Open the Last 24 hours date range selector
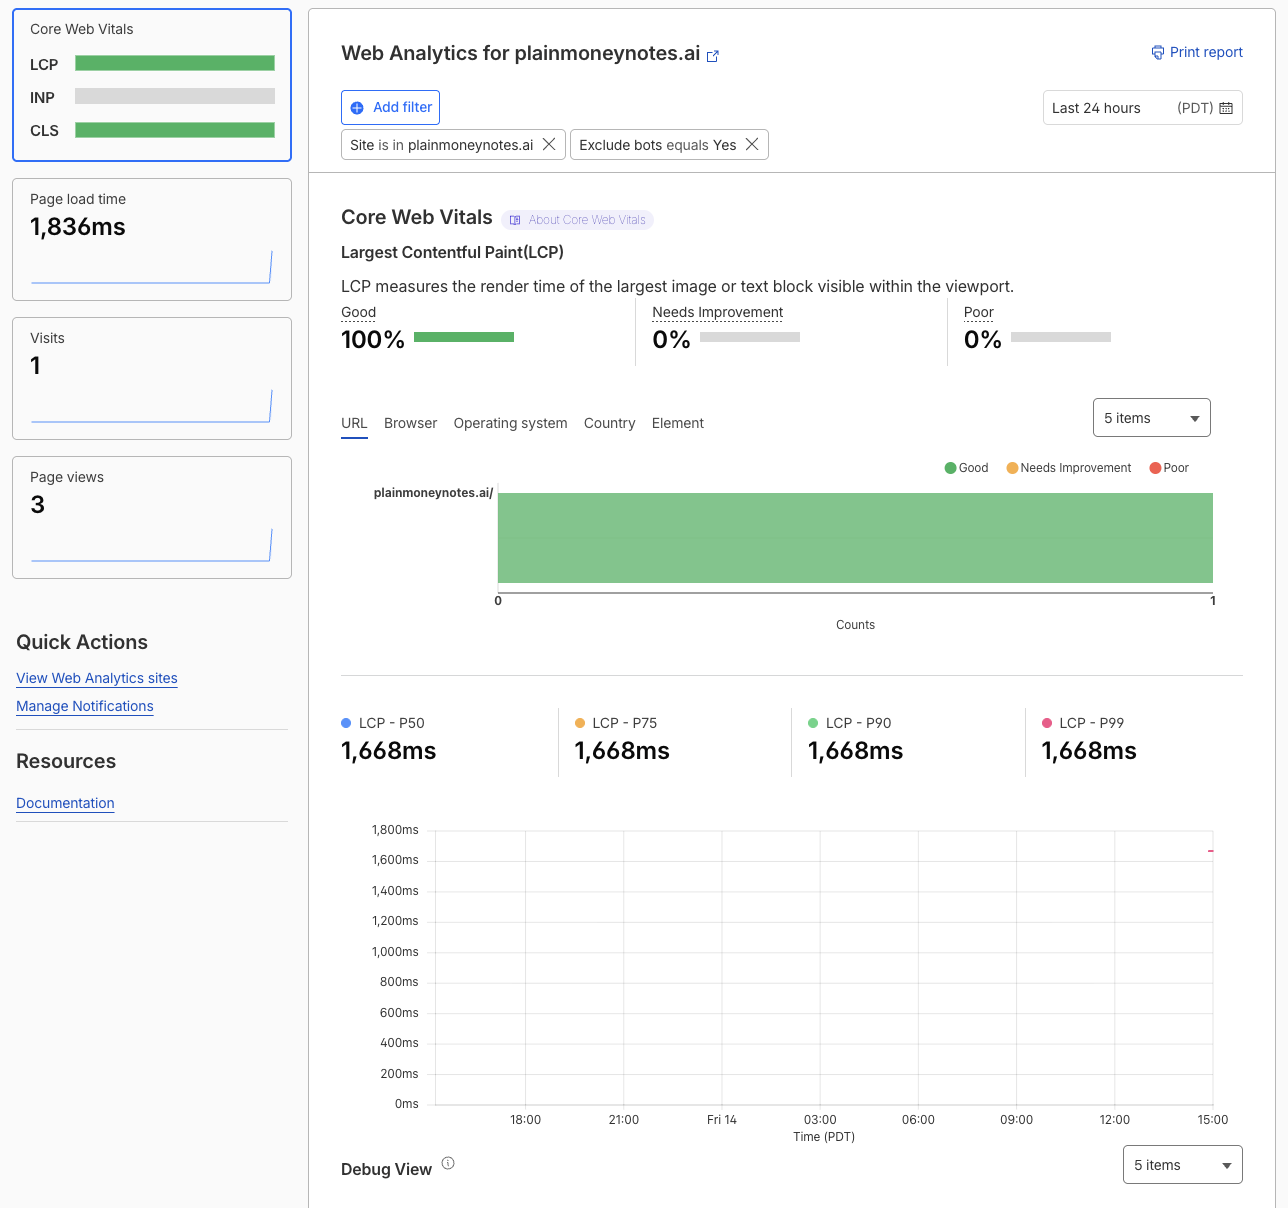This screenshot has height=1208, width=1288. pos(1143,108)
